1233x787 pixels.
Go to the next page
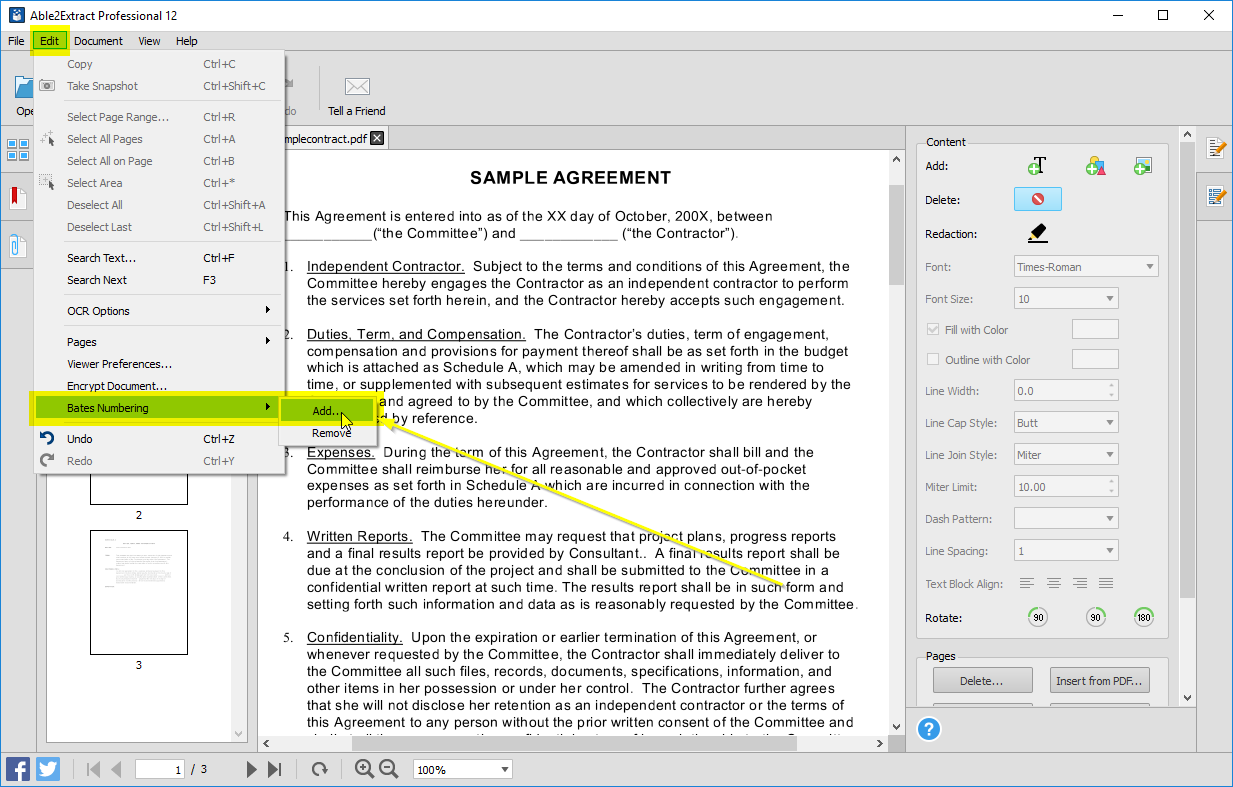(252, 769)
